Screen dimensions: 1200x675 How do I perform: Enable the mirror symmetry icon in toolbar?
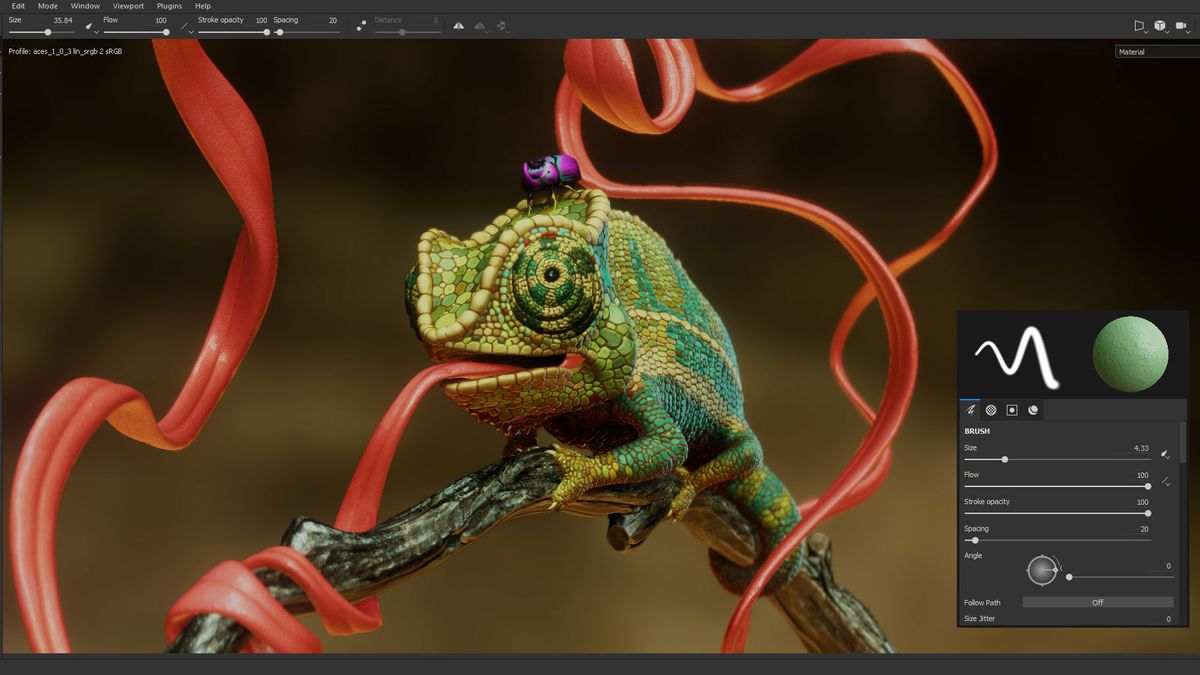click(459, 26)
